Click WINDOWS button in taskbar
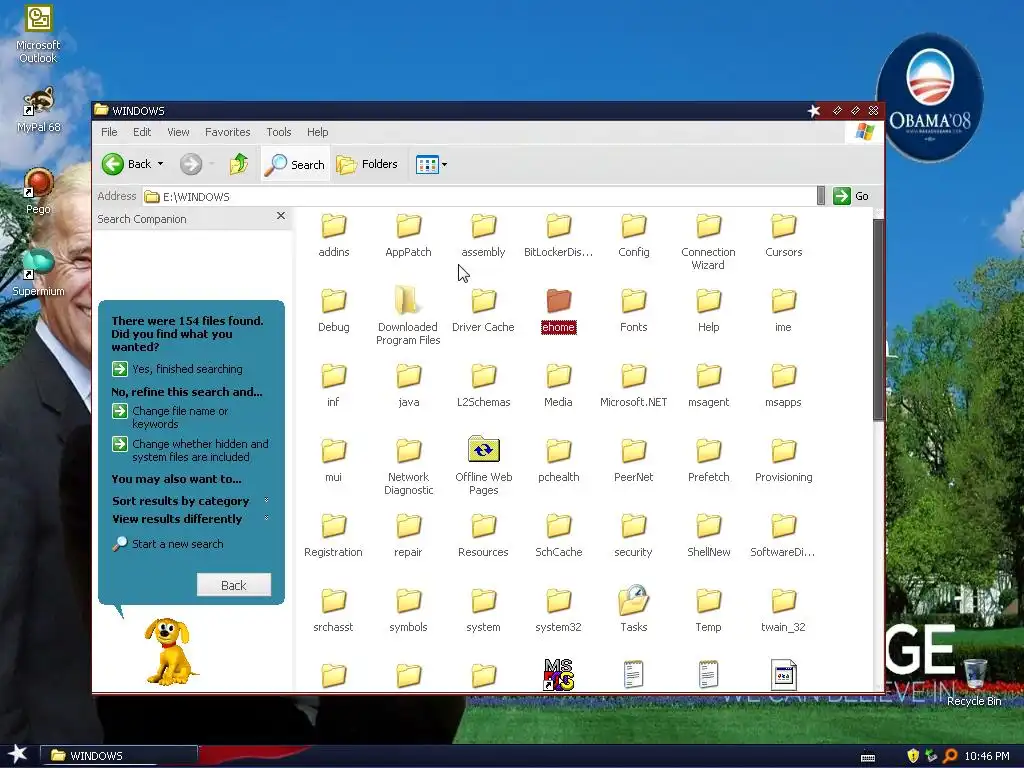The width and height of the screenshot is (1024, 768). point(119,756)
